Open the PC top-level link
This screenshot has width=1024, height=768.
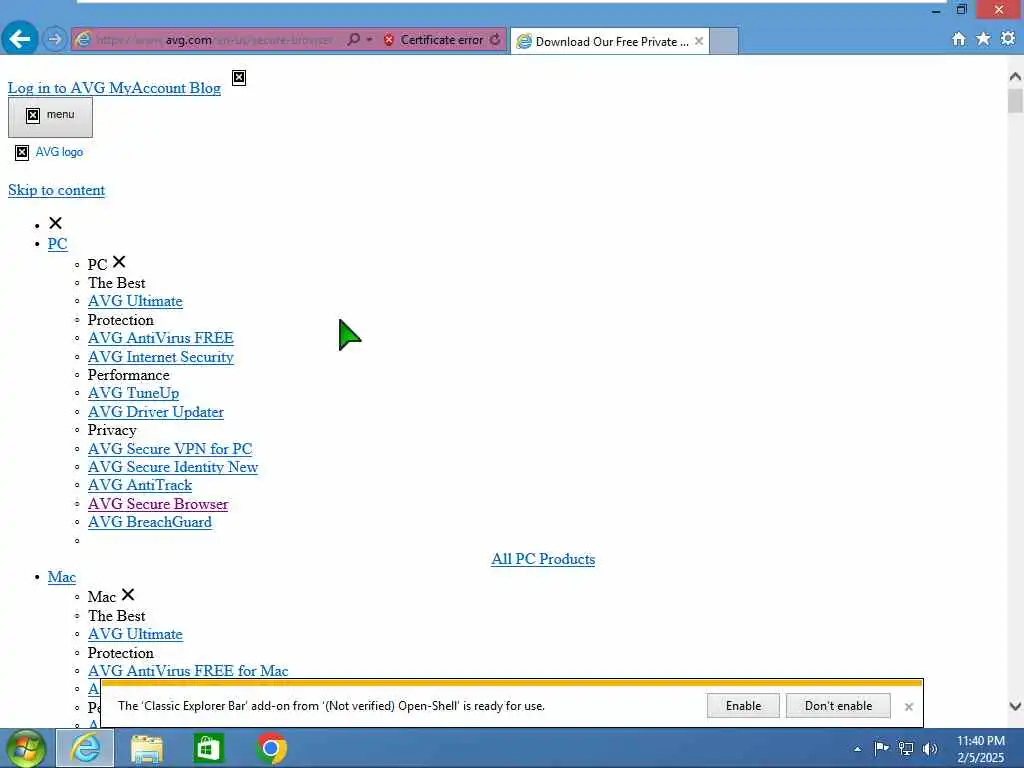[x=57, y=244]
